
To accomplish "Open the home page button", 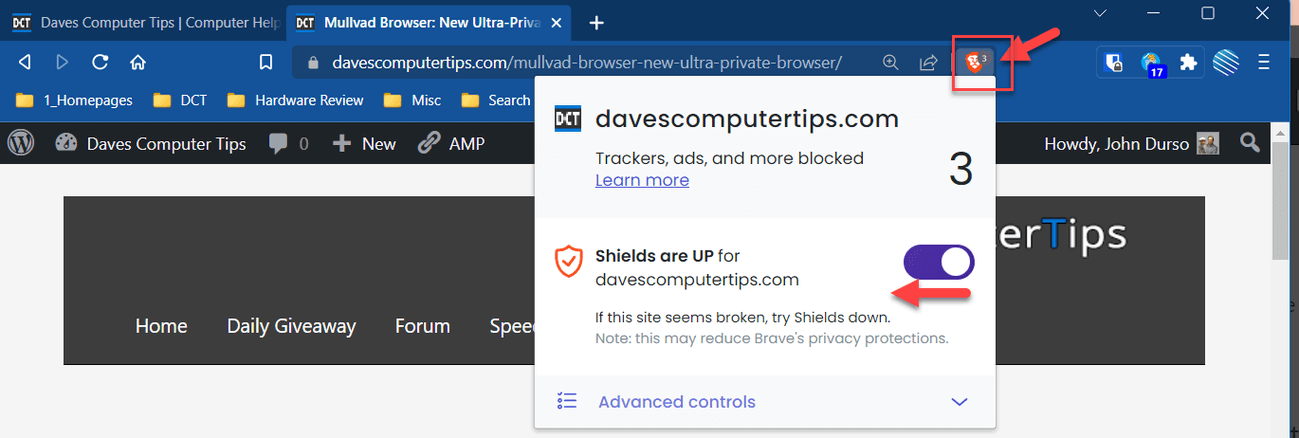I will point(138,62).
